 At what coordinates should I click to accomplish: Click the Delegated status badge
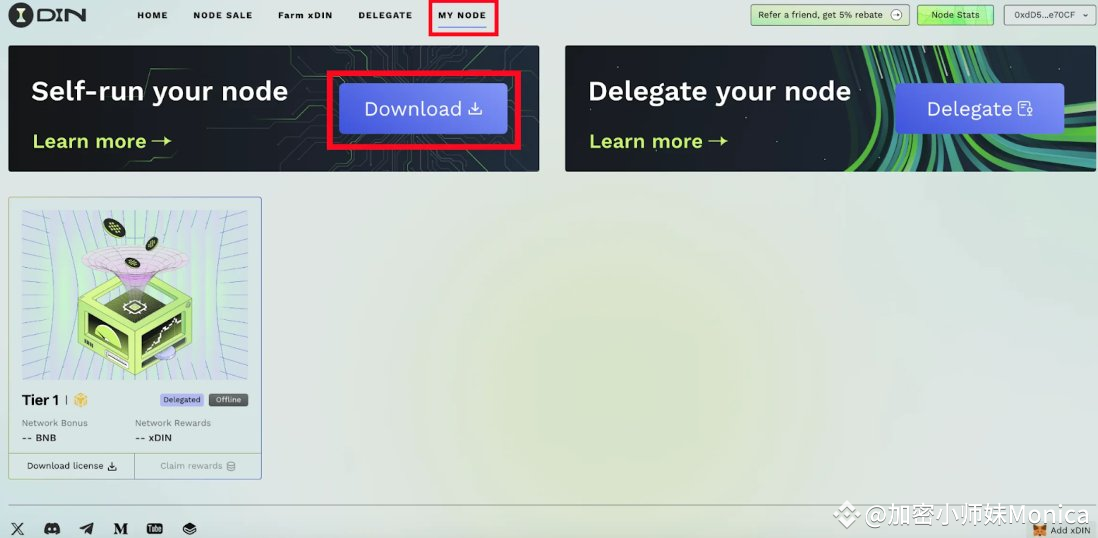tap(182, 400)
